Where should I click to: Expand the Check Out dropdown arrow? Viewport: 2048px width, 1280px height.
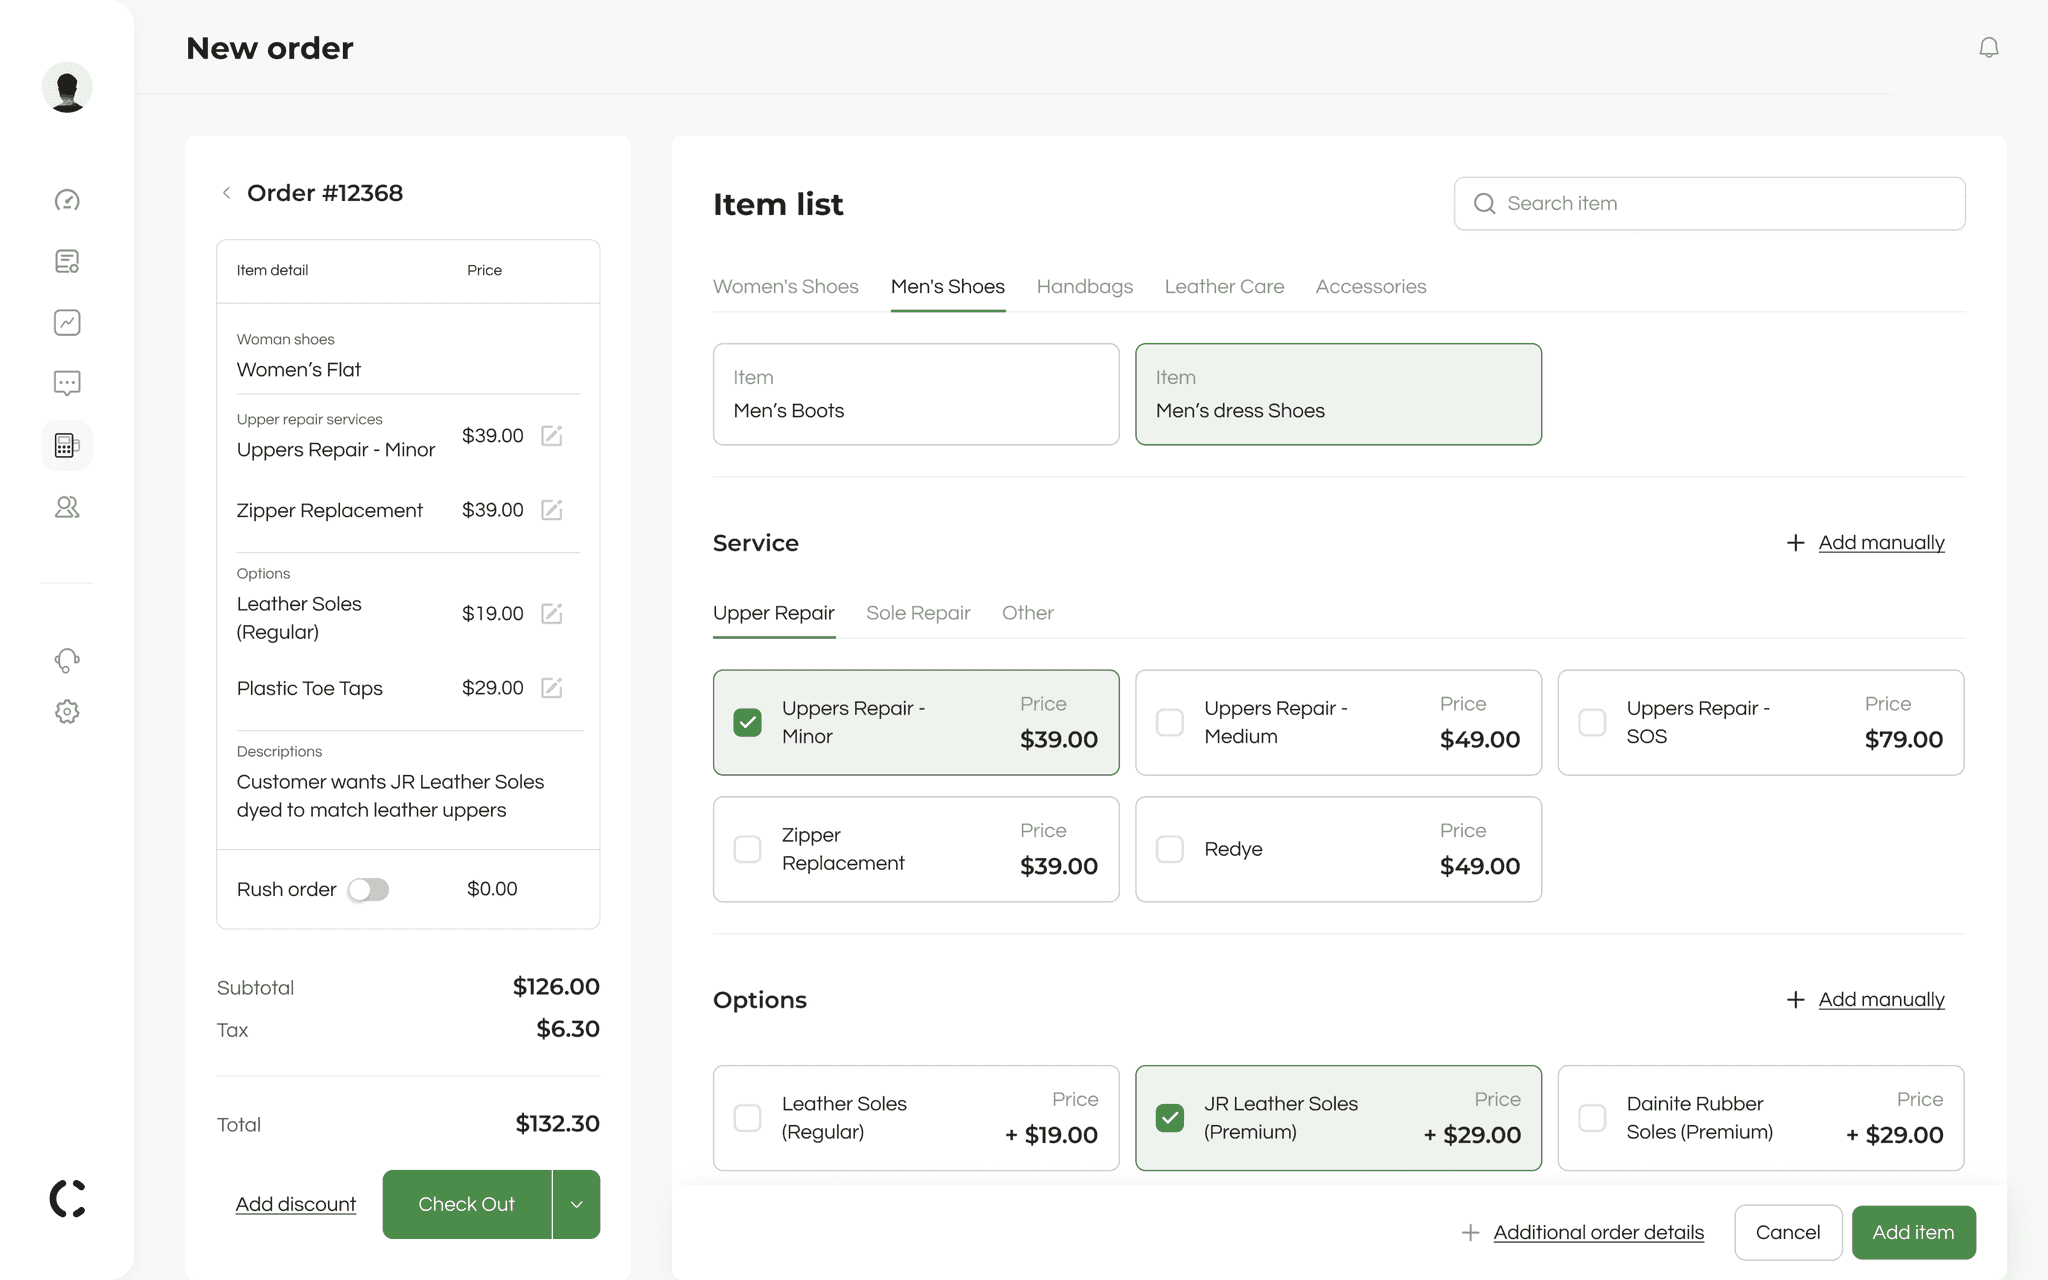pyautogui.click(x=576, y=1204)
